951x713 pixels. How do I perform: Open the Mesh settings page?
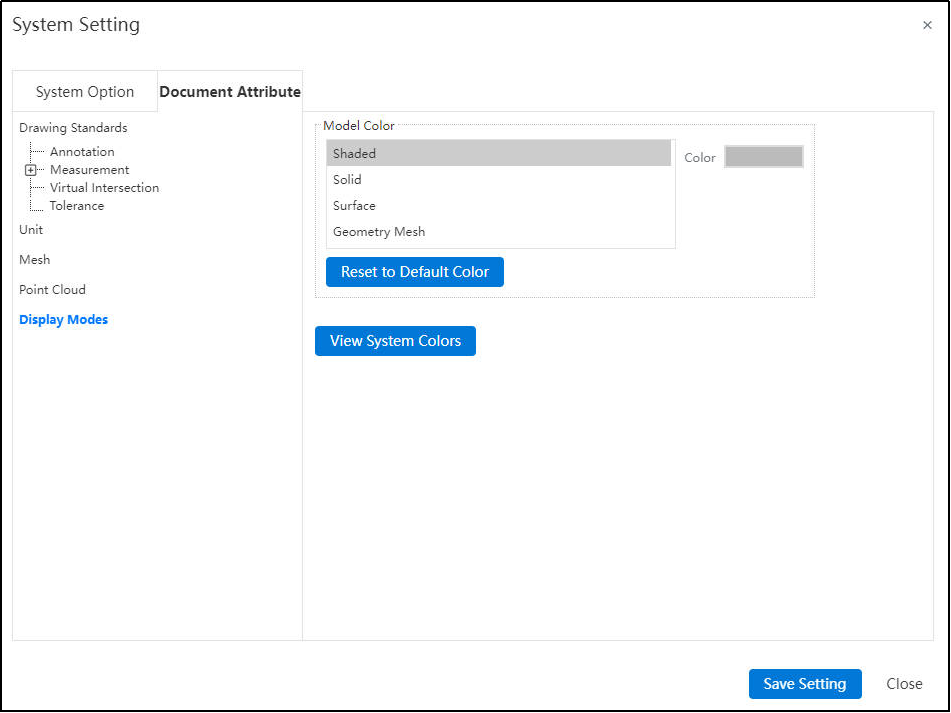pyautogui.click(x=35, y=259)
